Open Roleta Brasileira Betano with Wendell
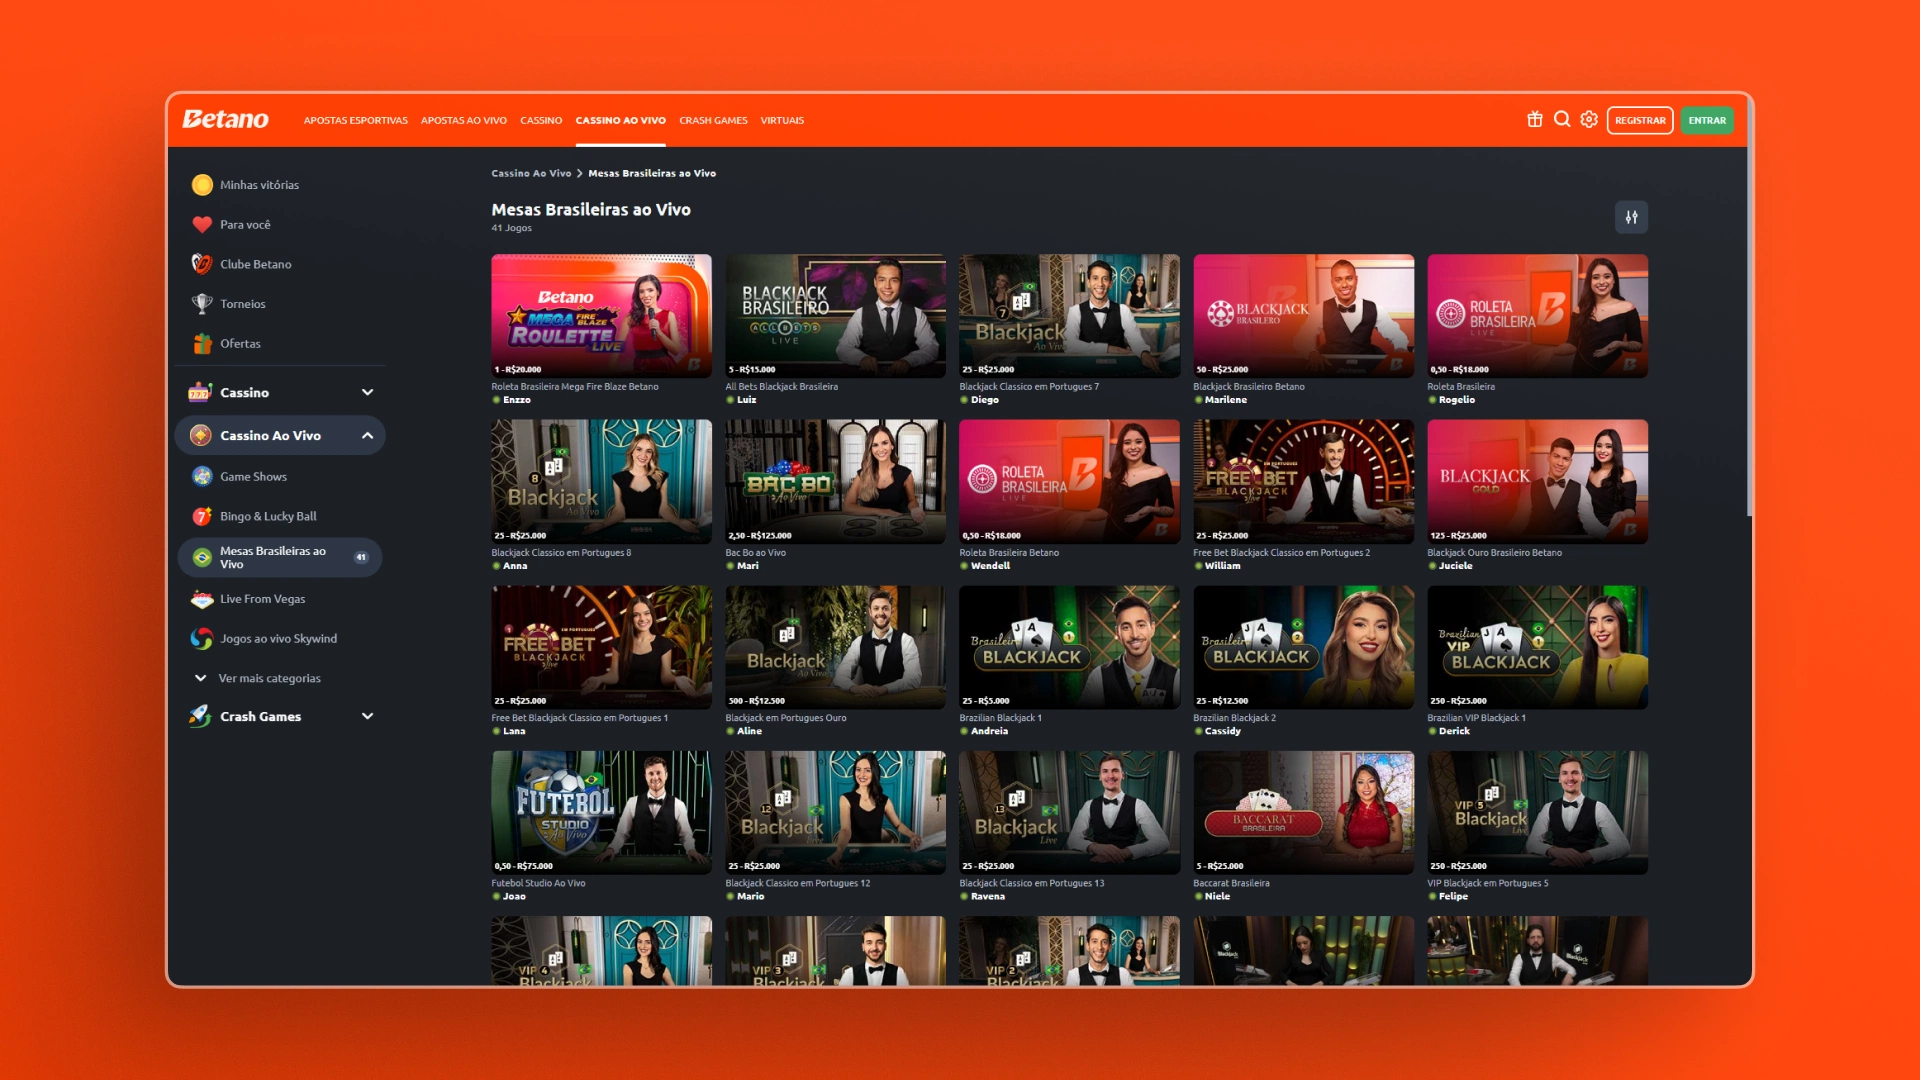This screenshot has width=1920, height=1080. [x=1069, y=482]
